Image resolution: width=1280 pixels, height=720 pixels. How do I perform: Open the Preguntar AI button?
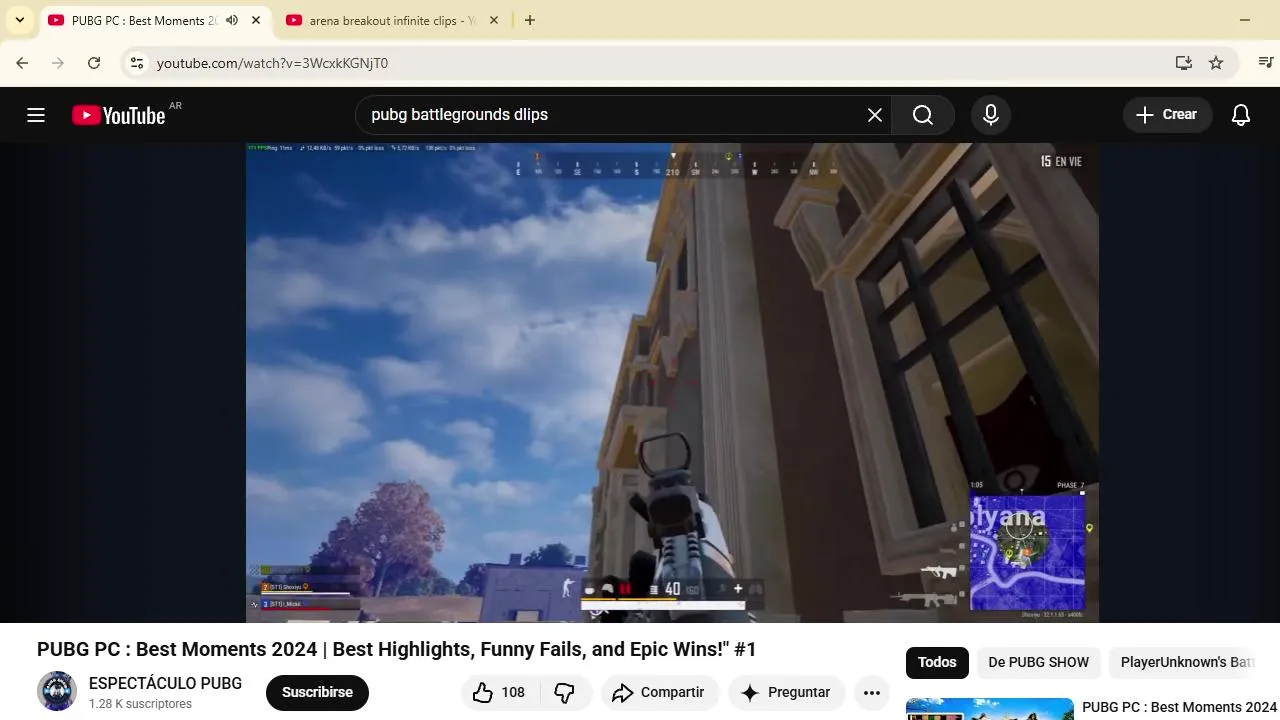pyautogui.click(x=787, y=692)
